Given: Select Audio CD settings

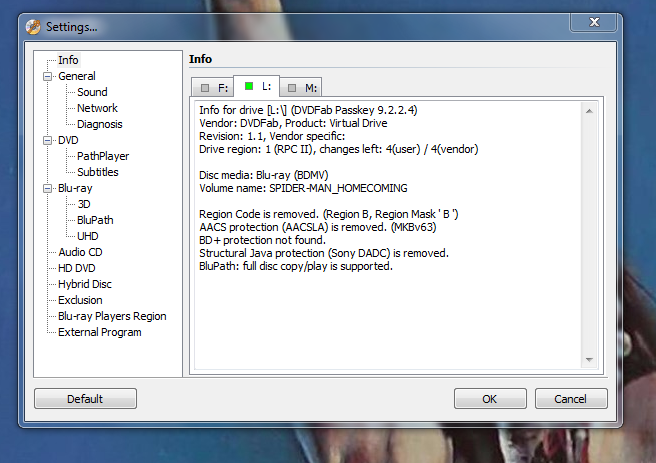Looking at the screenshot, I should 80,252.
